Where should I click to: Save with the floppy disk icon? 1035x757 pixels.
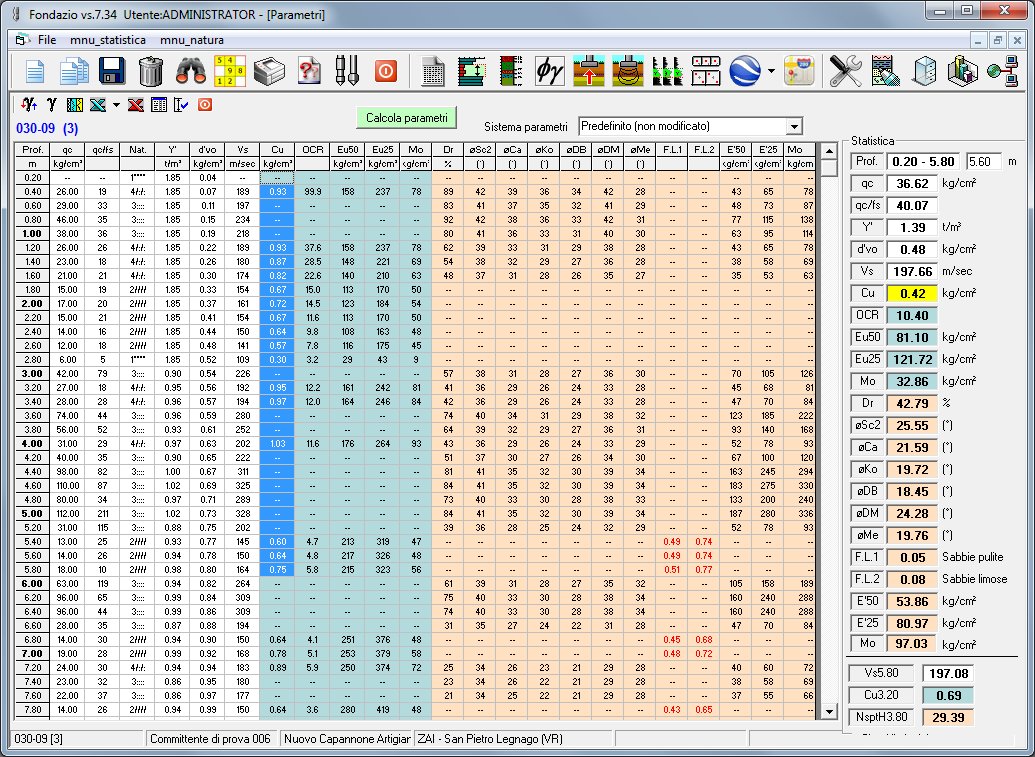click(112, 71)
